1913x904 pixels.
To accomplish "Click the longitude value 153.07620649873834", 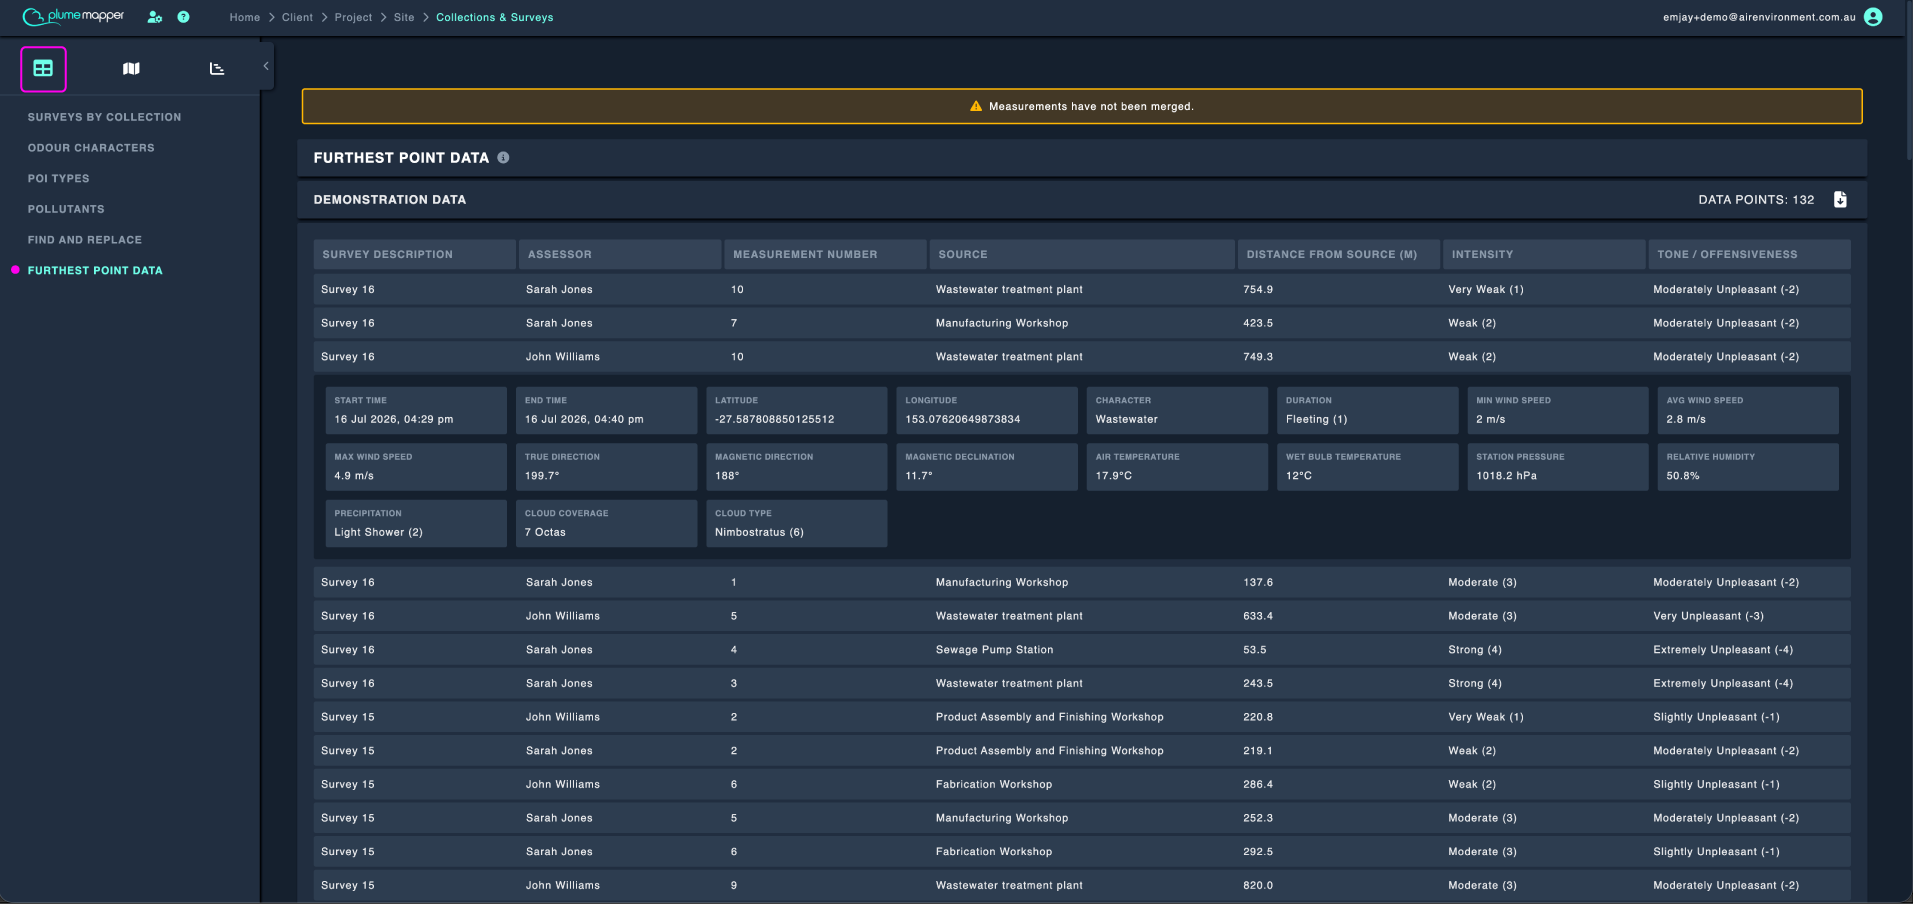I will point(963,420).
